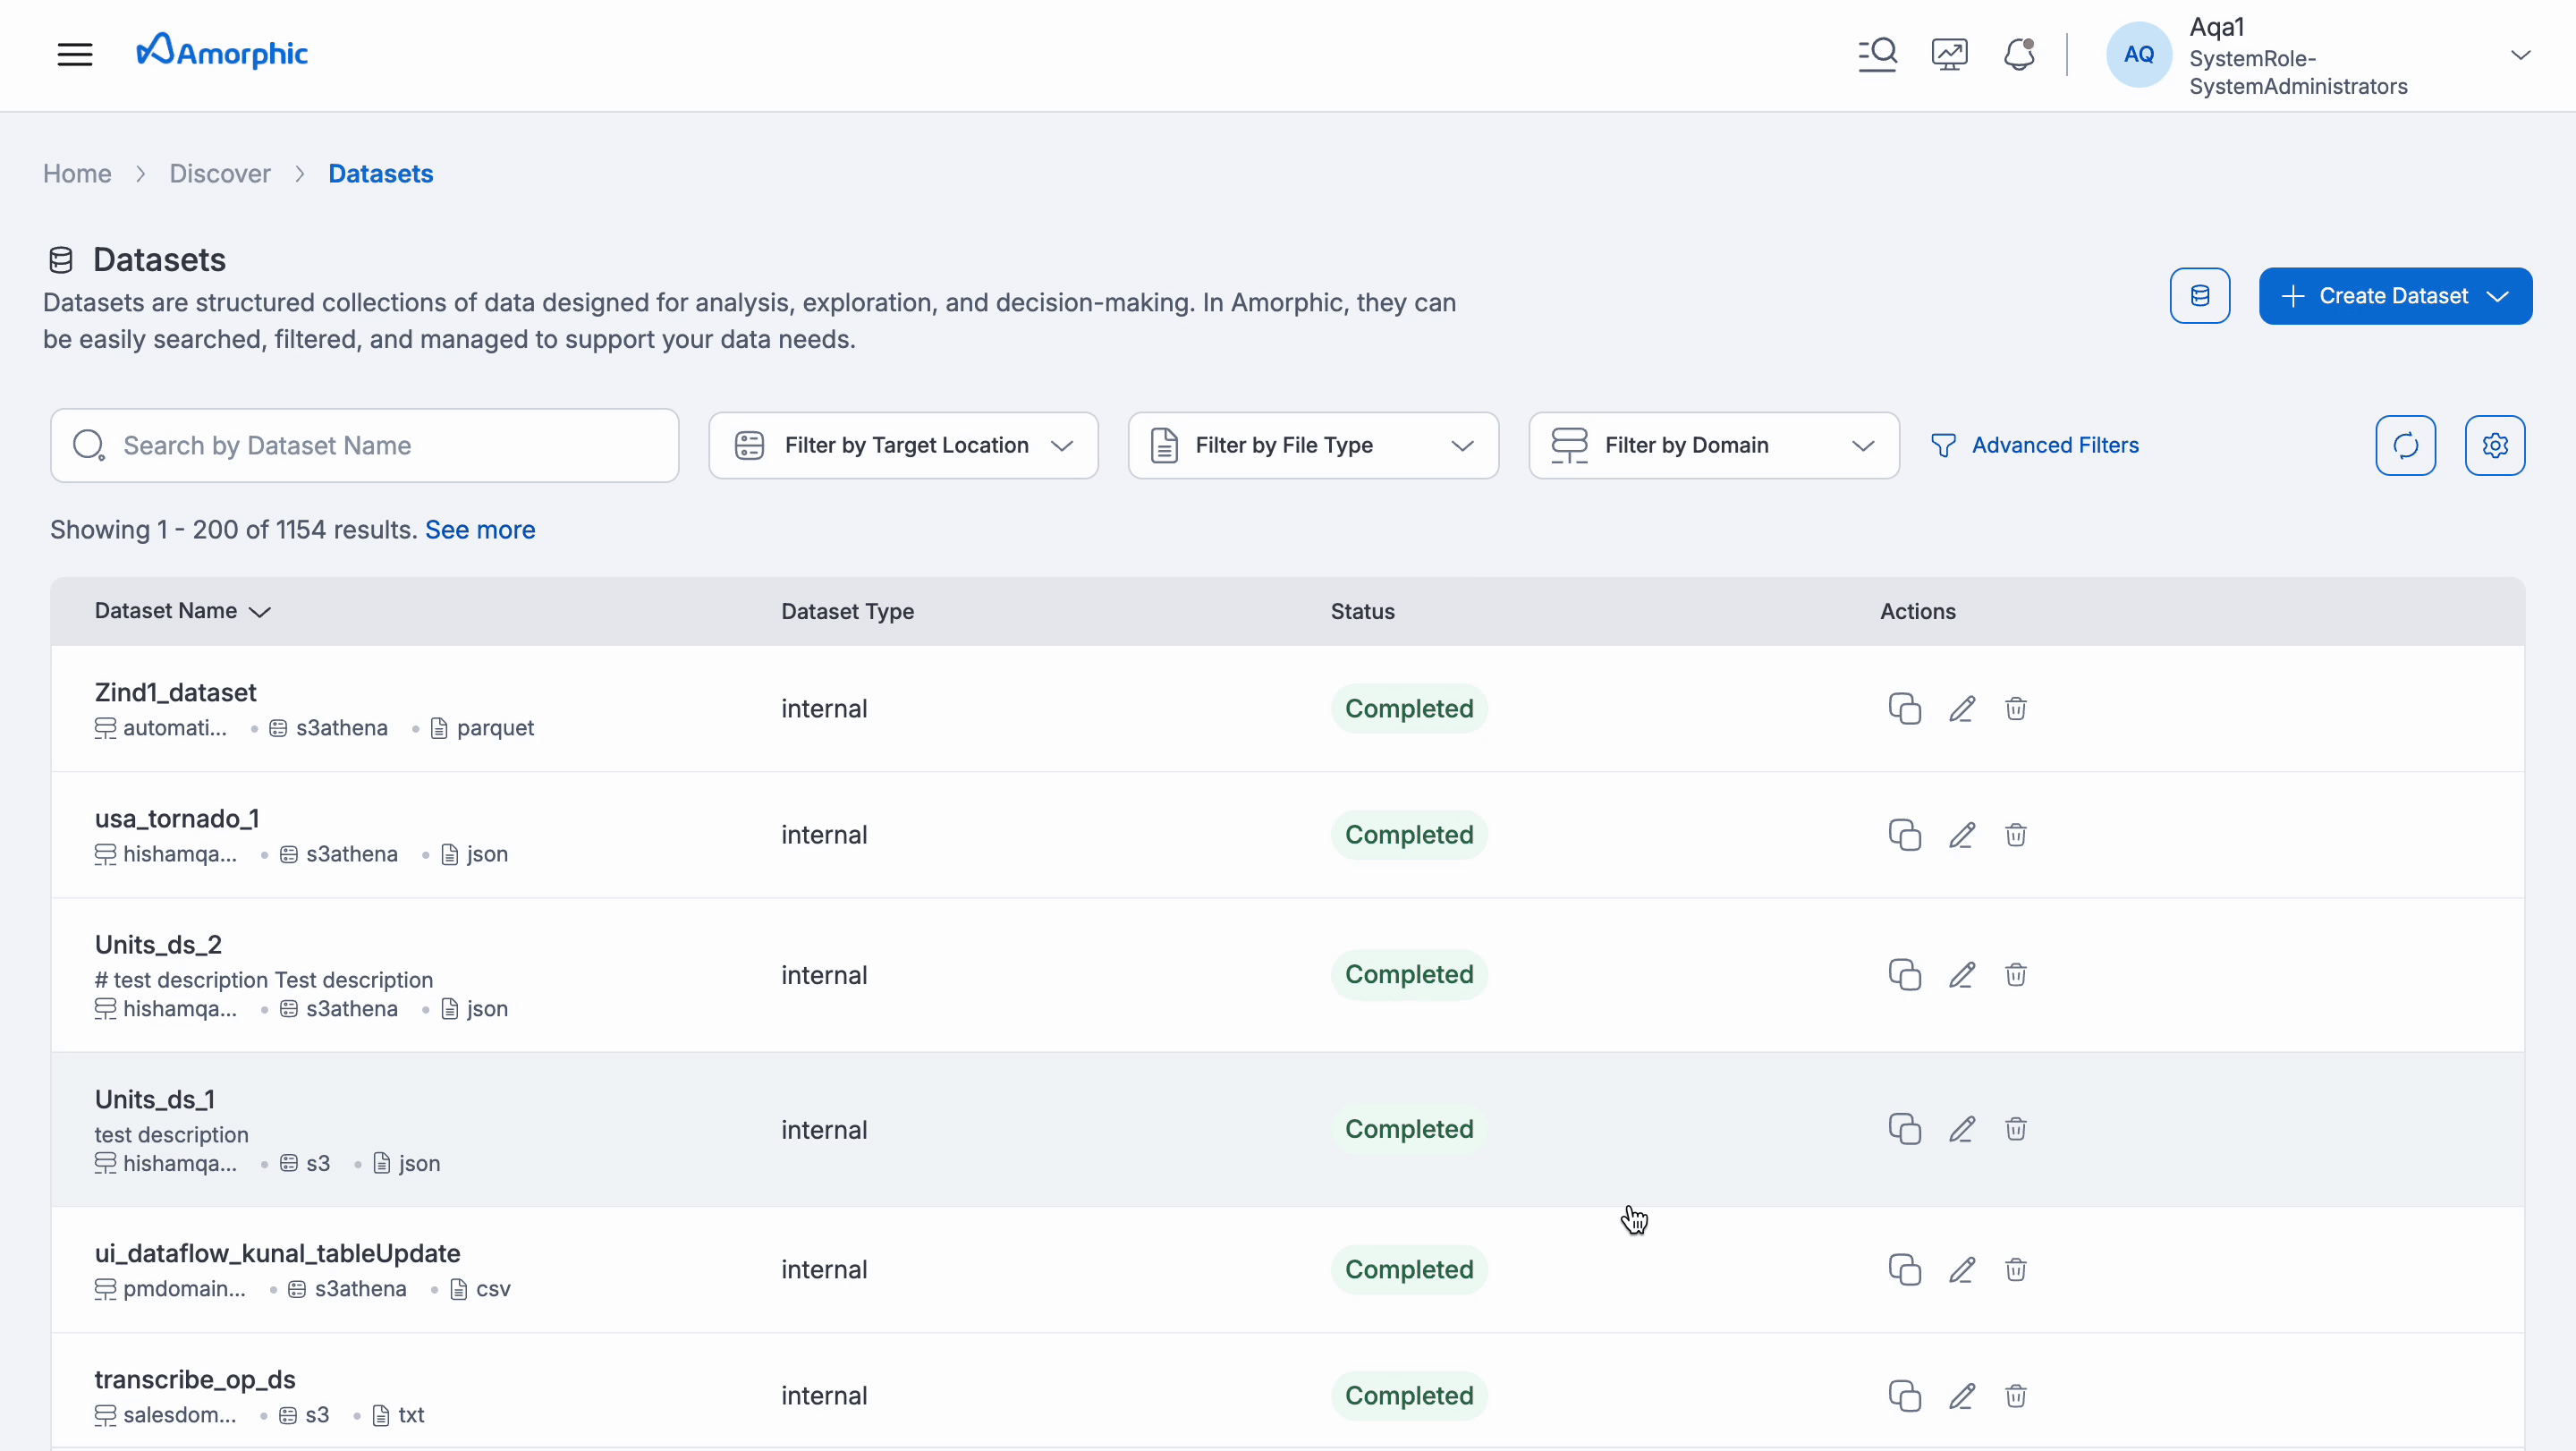Delete transcribe_op_ds using the trash icon

tap(2015, 1396)
